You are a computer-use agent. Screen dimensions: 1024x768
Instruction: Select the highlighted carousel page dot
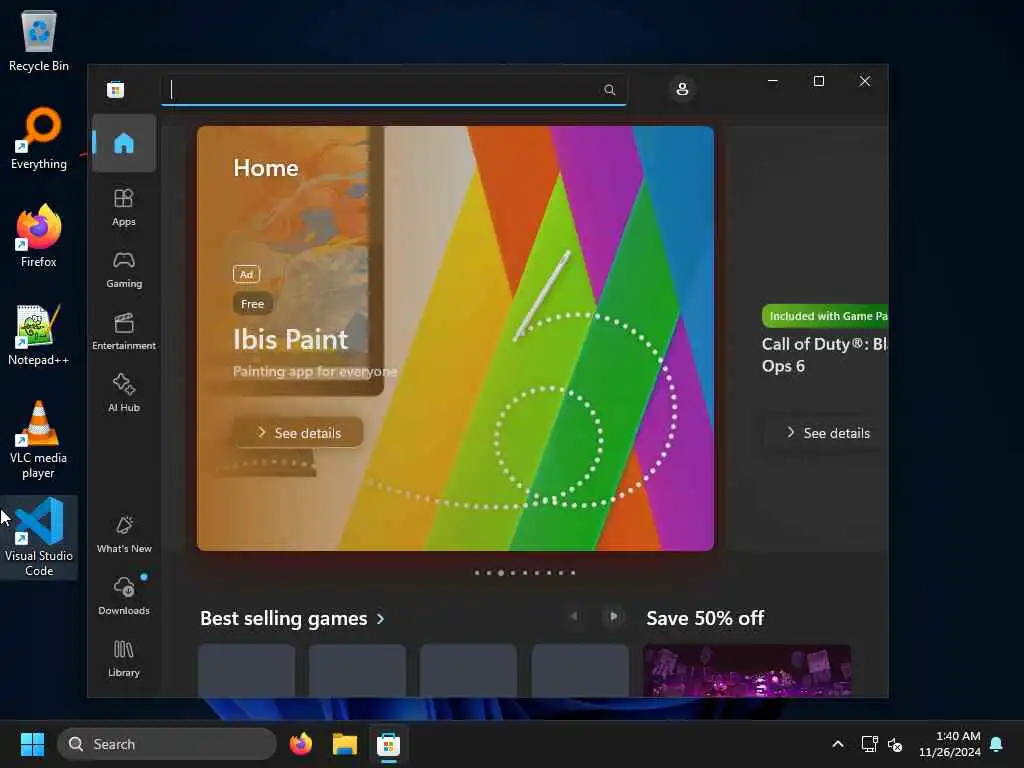(x=501, y=573)
